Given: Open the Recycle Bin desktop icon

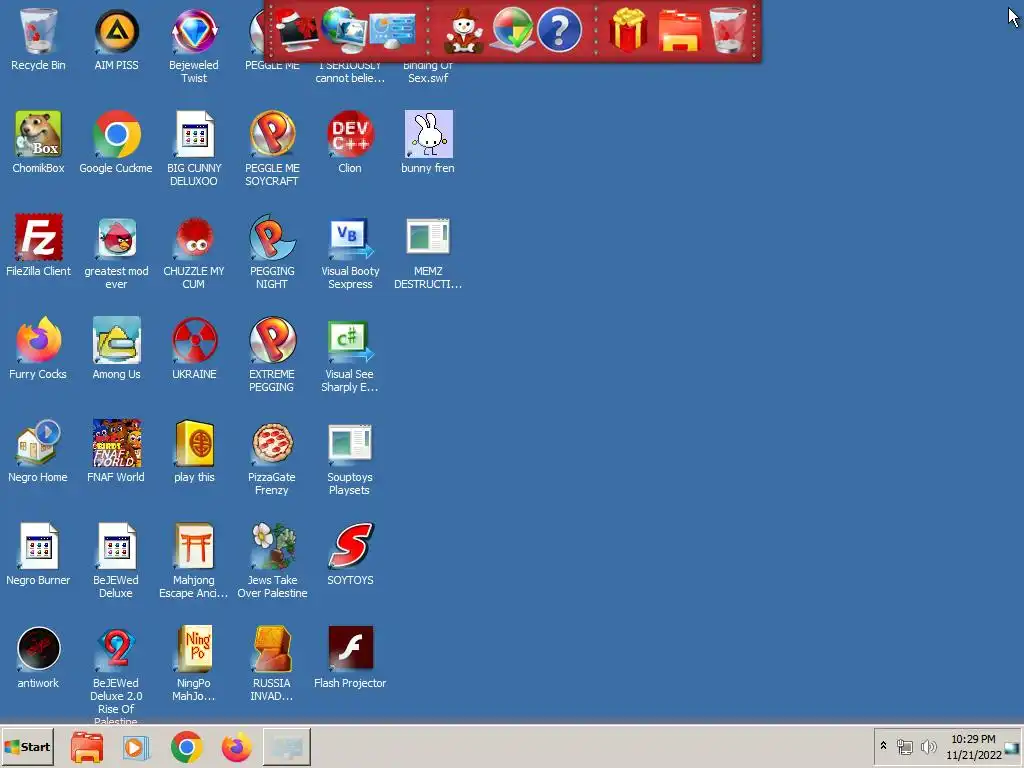Looking at the screenshot, I should pos(38,39).
